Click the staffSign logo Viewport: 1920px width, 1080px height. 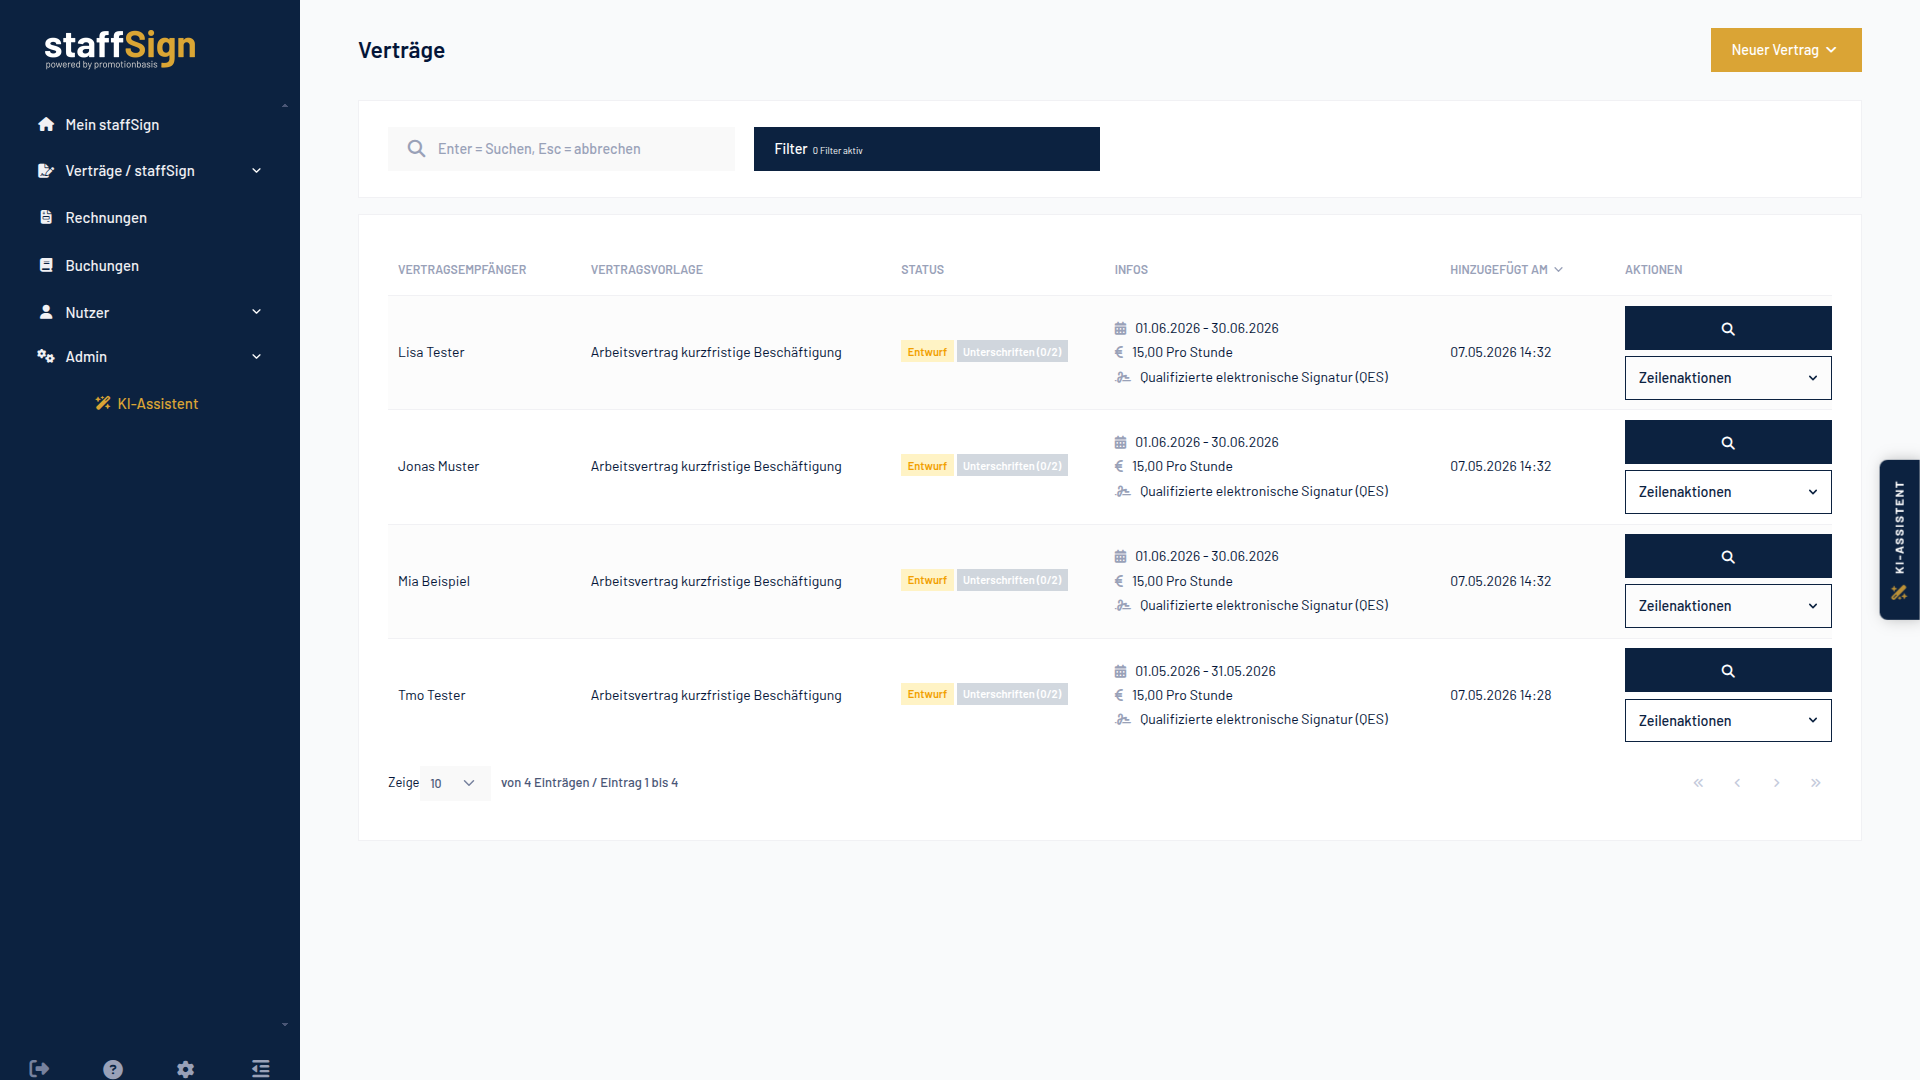[120, 49]
